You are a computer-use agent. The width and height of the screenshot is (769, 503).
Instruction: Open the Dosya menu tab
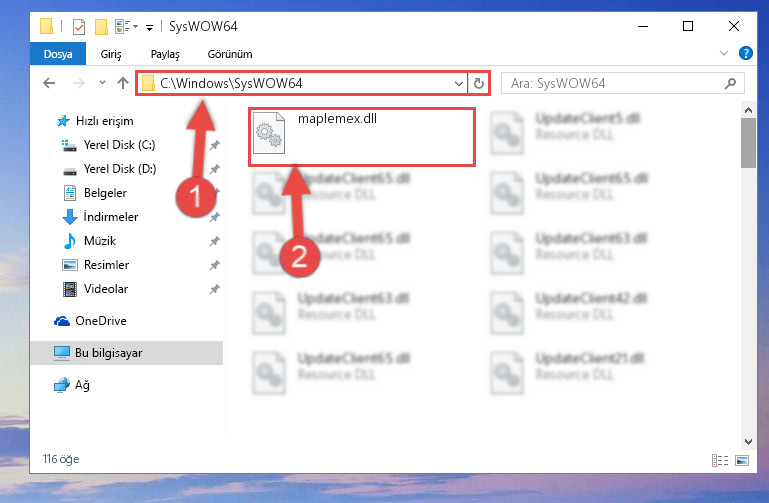pyautogui.click(x=58, y=54)
